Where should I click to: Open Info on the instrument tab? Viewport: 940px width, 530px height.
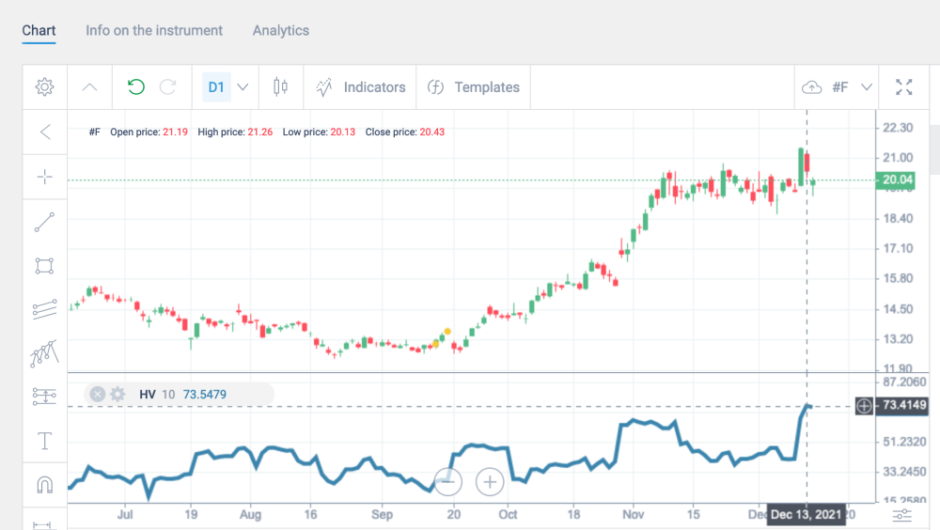coord(154,31)
